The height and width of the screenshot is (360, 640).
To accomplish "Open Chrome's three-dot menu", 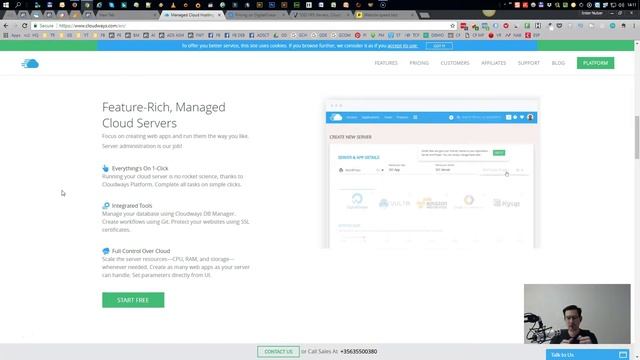I will tap(635, 26).
